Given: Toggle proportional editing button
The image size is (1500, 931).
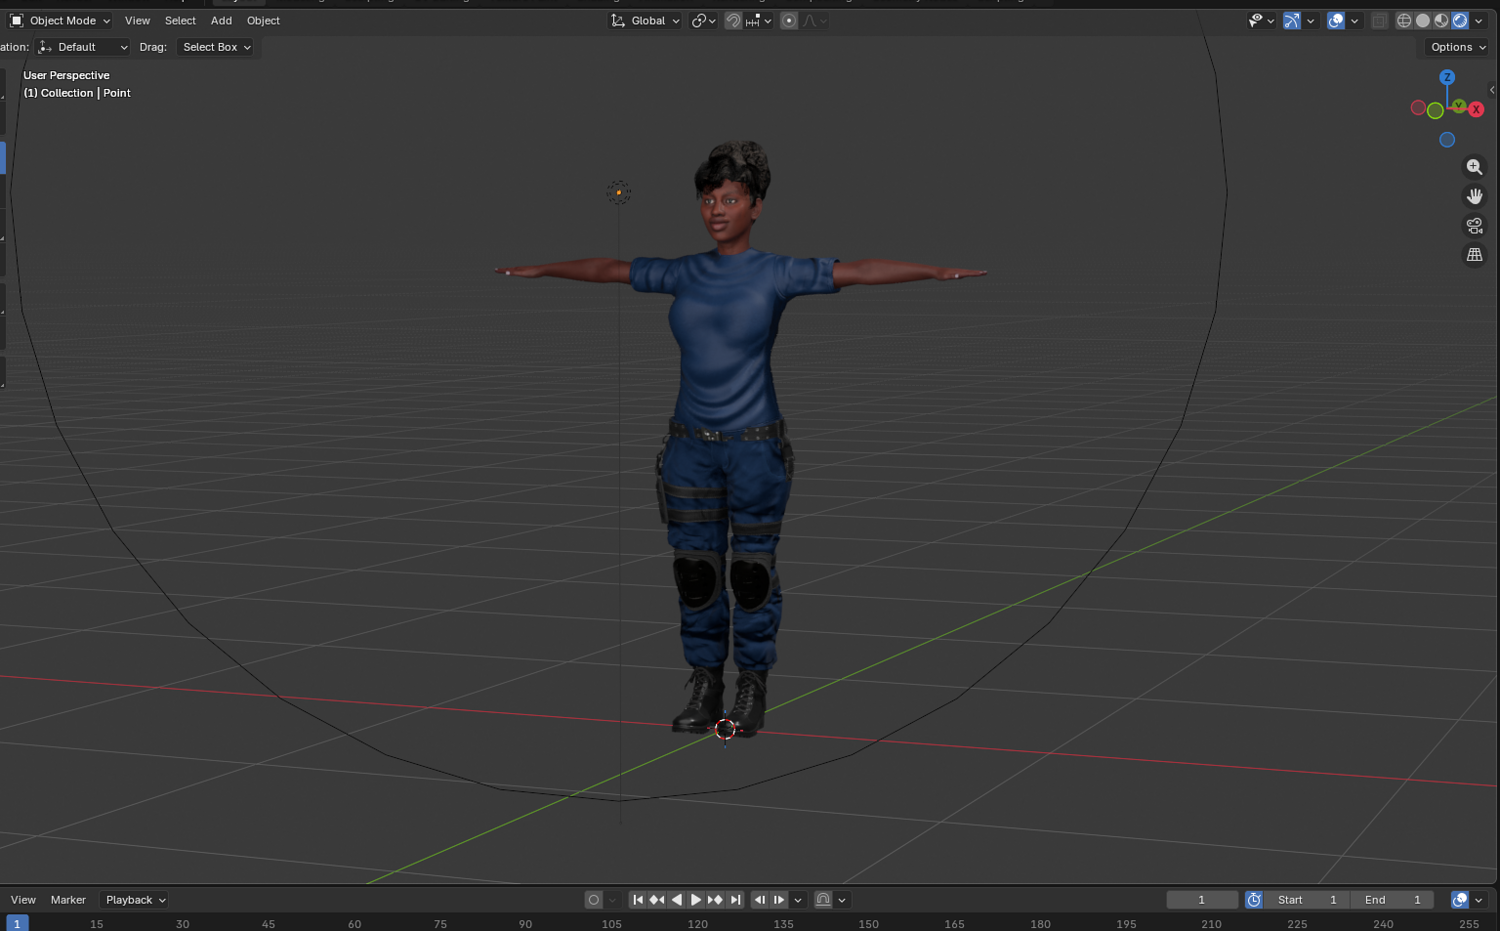Looking at the screenshot, I should [789, 21].
